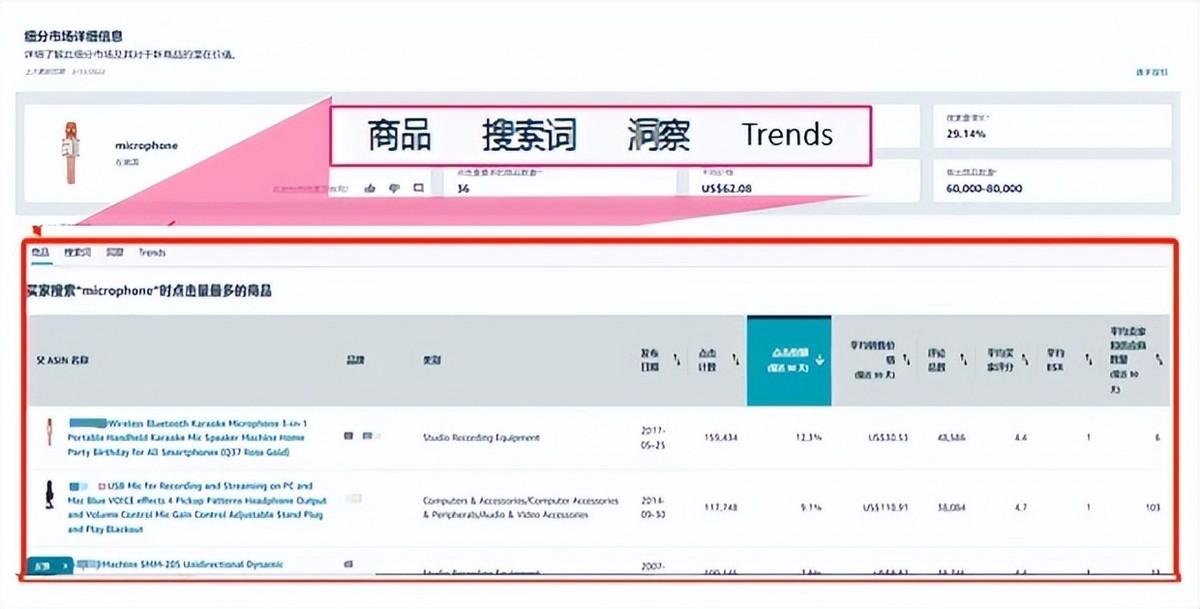Open the small 洞察 tab
1200x609 pixels.
pos(115,253)
